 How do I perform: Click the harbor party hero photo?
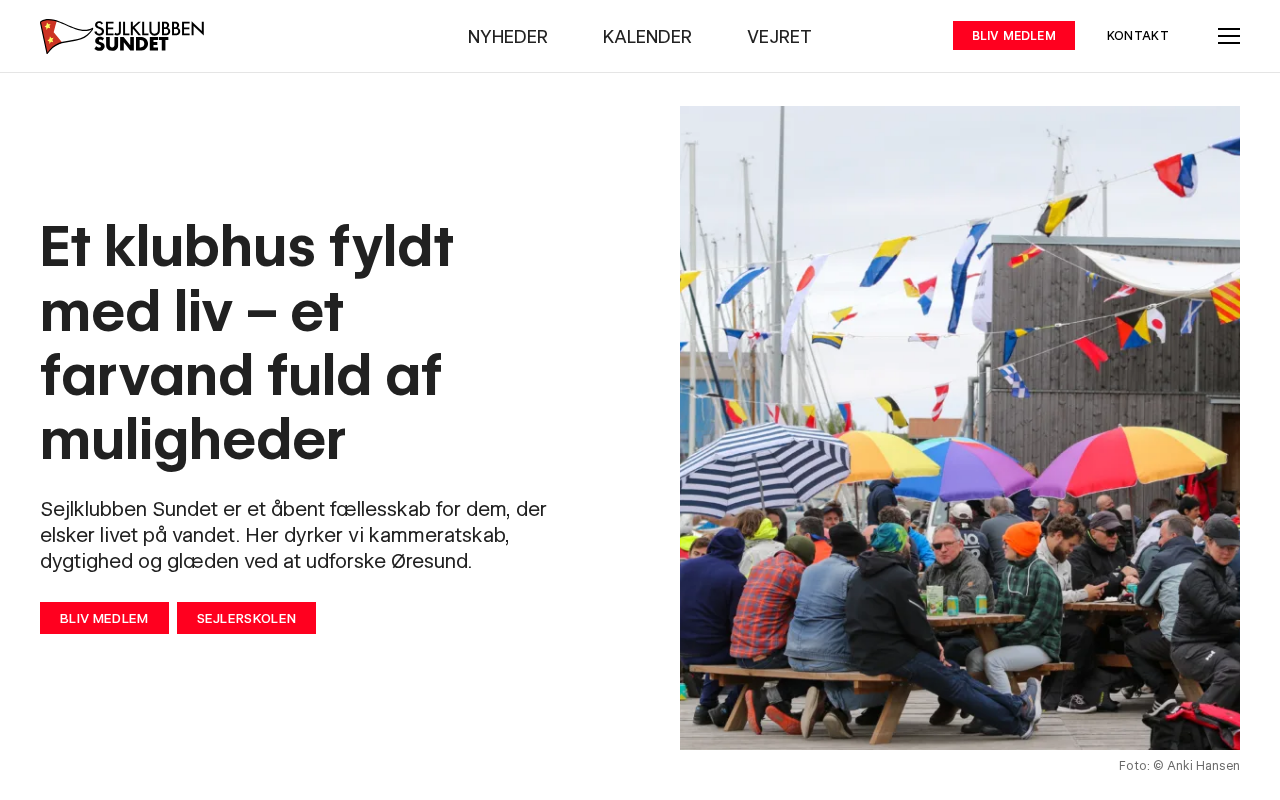[x=960, y=428]
